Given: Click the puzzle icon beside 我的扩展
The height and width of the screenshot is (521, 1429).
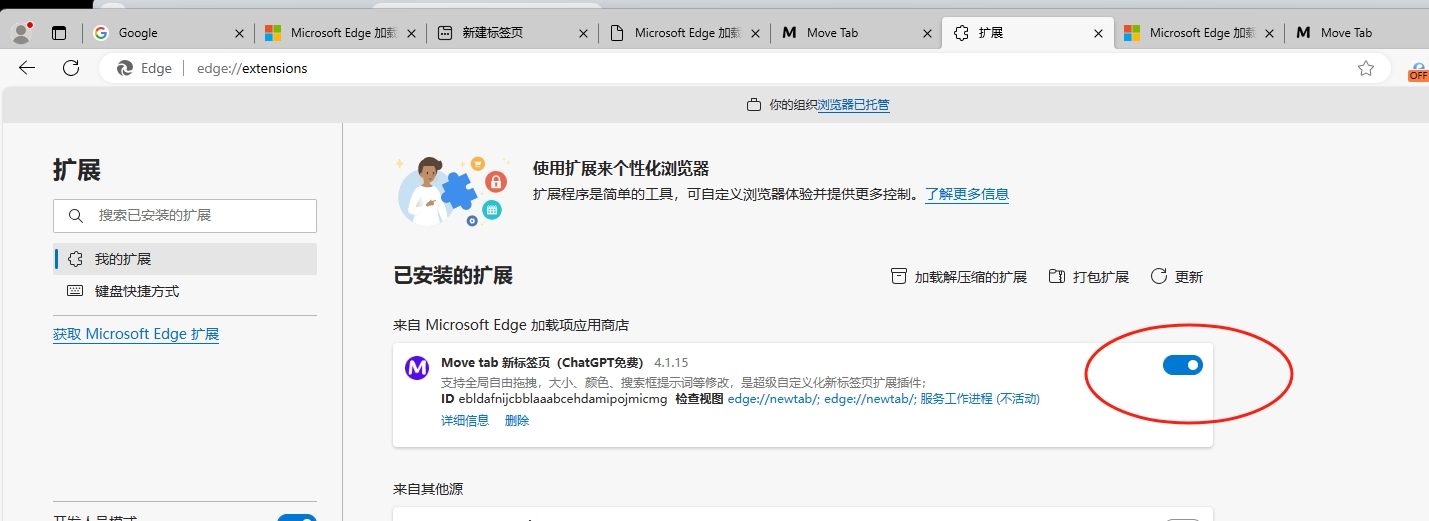Looking at the screenshot, I should [x=75, y=259].
